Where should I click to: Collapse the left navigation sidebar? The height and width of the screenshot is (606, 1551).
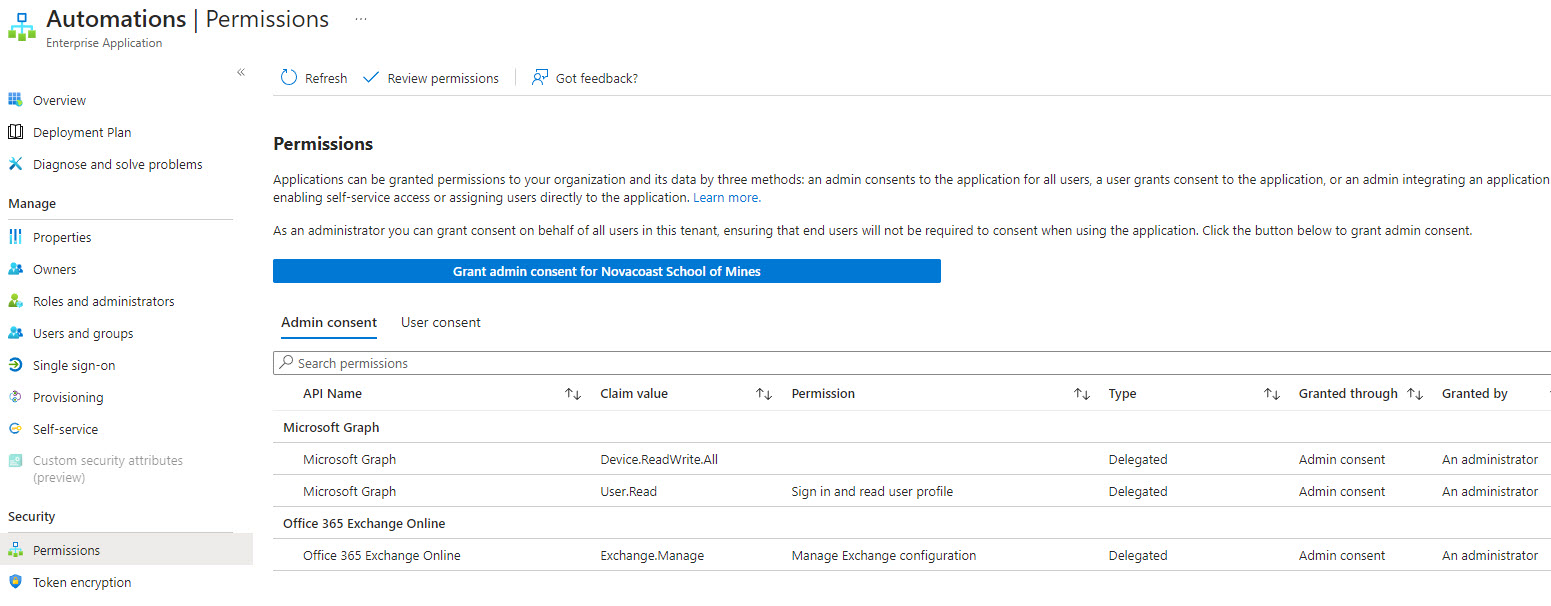(x=241, y=72)
